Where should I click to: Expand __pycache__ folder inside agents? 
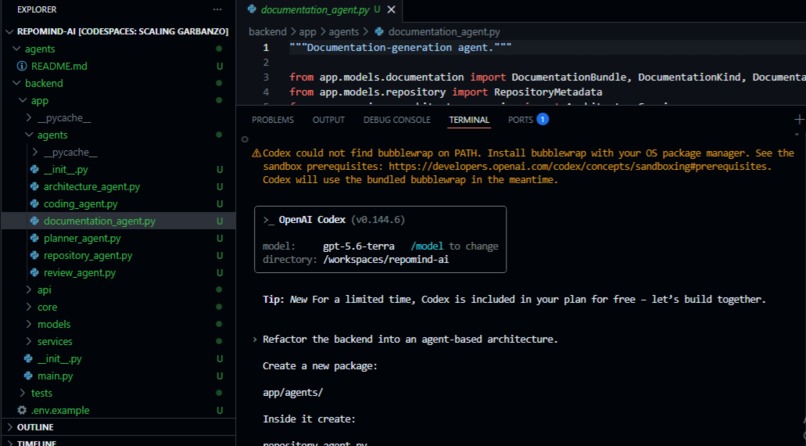pos(35,152)
